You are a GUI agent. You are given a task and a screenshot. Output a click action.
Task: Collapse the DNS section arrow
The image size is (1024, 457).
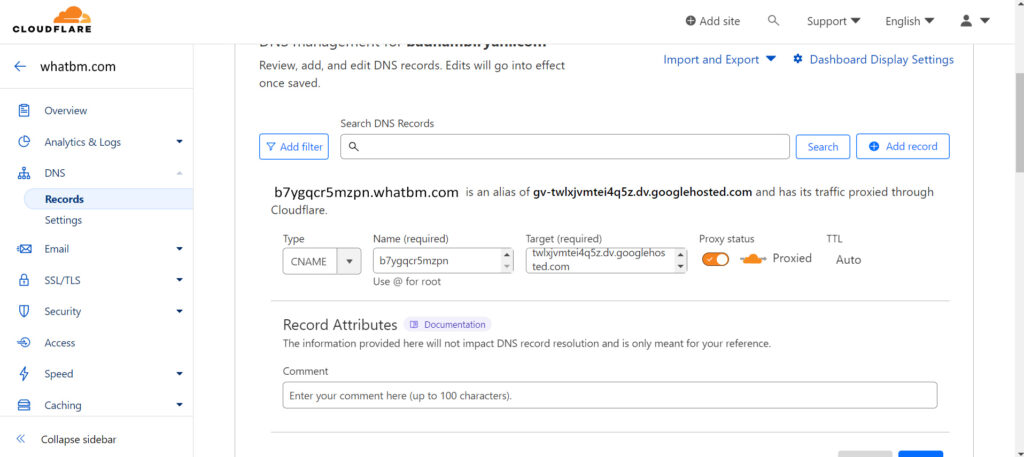pyautogui.click(x=180, y=173)
